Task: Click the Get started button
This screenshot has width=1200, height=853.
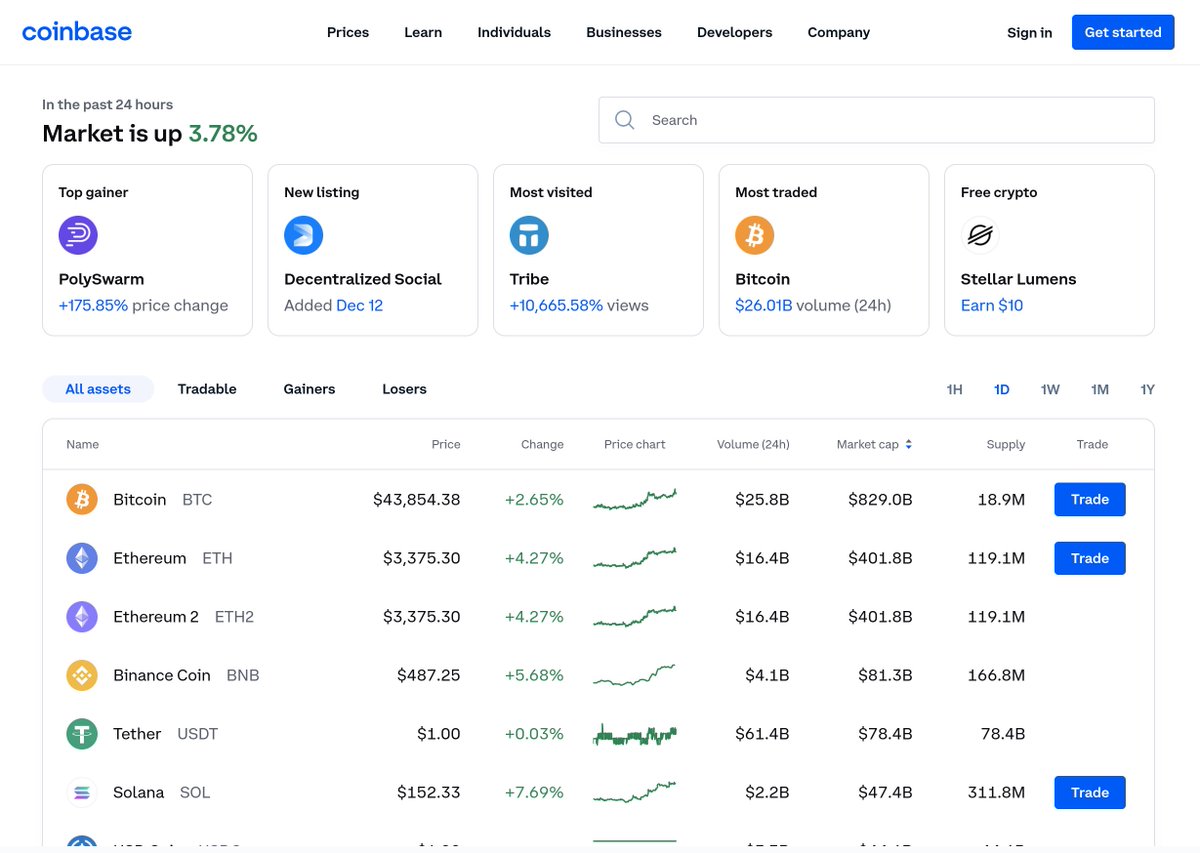Action: tap(1122, 31)
